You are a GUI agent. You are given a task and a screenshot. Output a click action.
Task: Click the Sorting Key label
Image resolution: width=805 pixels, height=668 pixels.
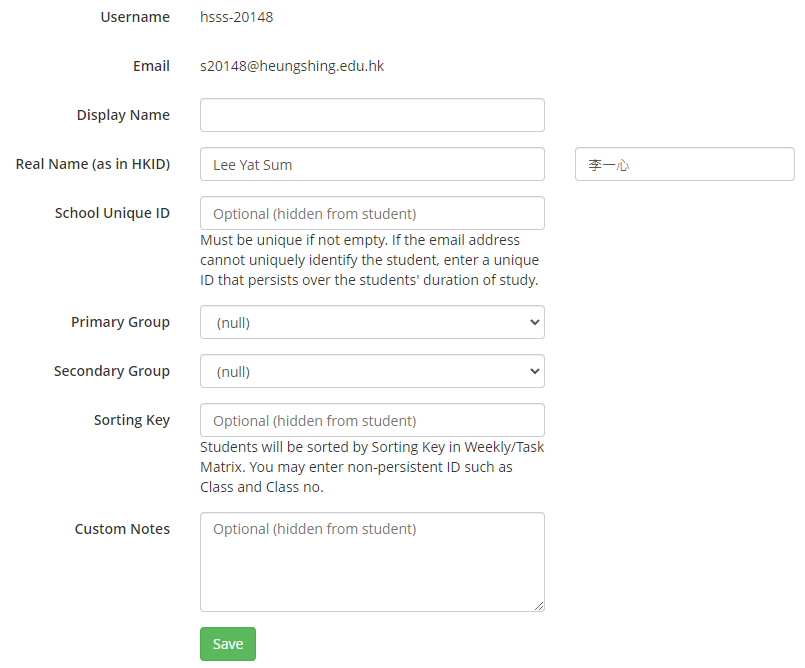tap(132, 420)
